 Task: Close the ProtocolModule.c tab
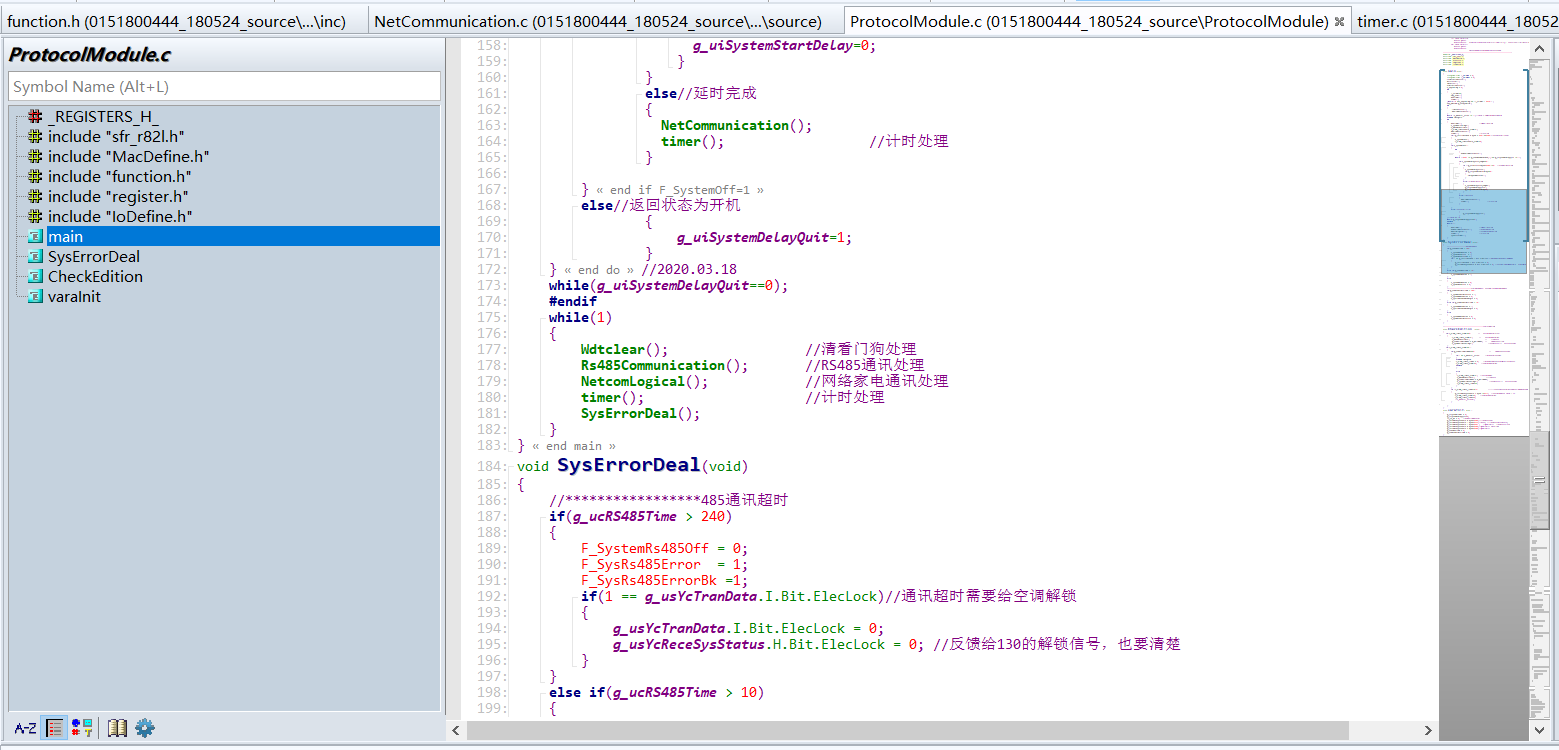pos(1340,22)
